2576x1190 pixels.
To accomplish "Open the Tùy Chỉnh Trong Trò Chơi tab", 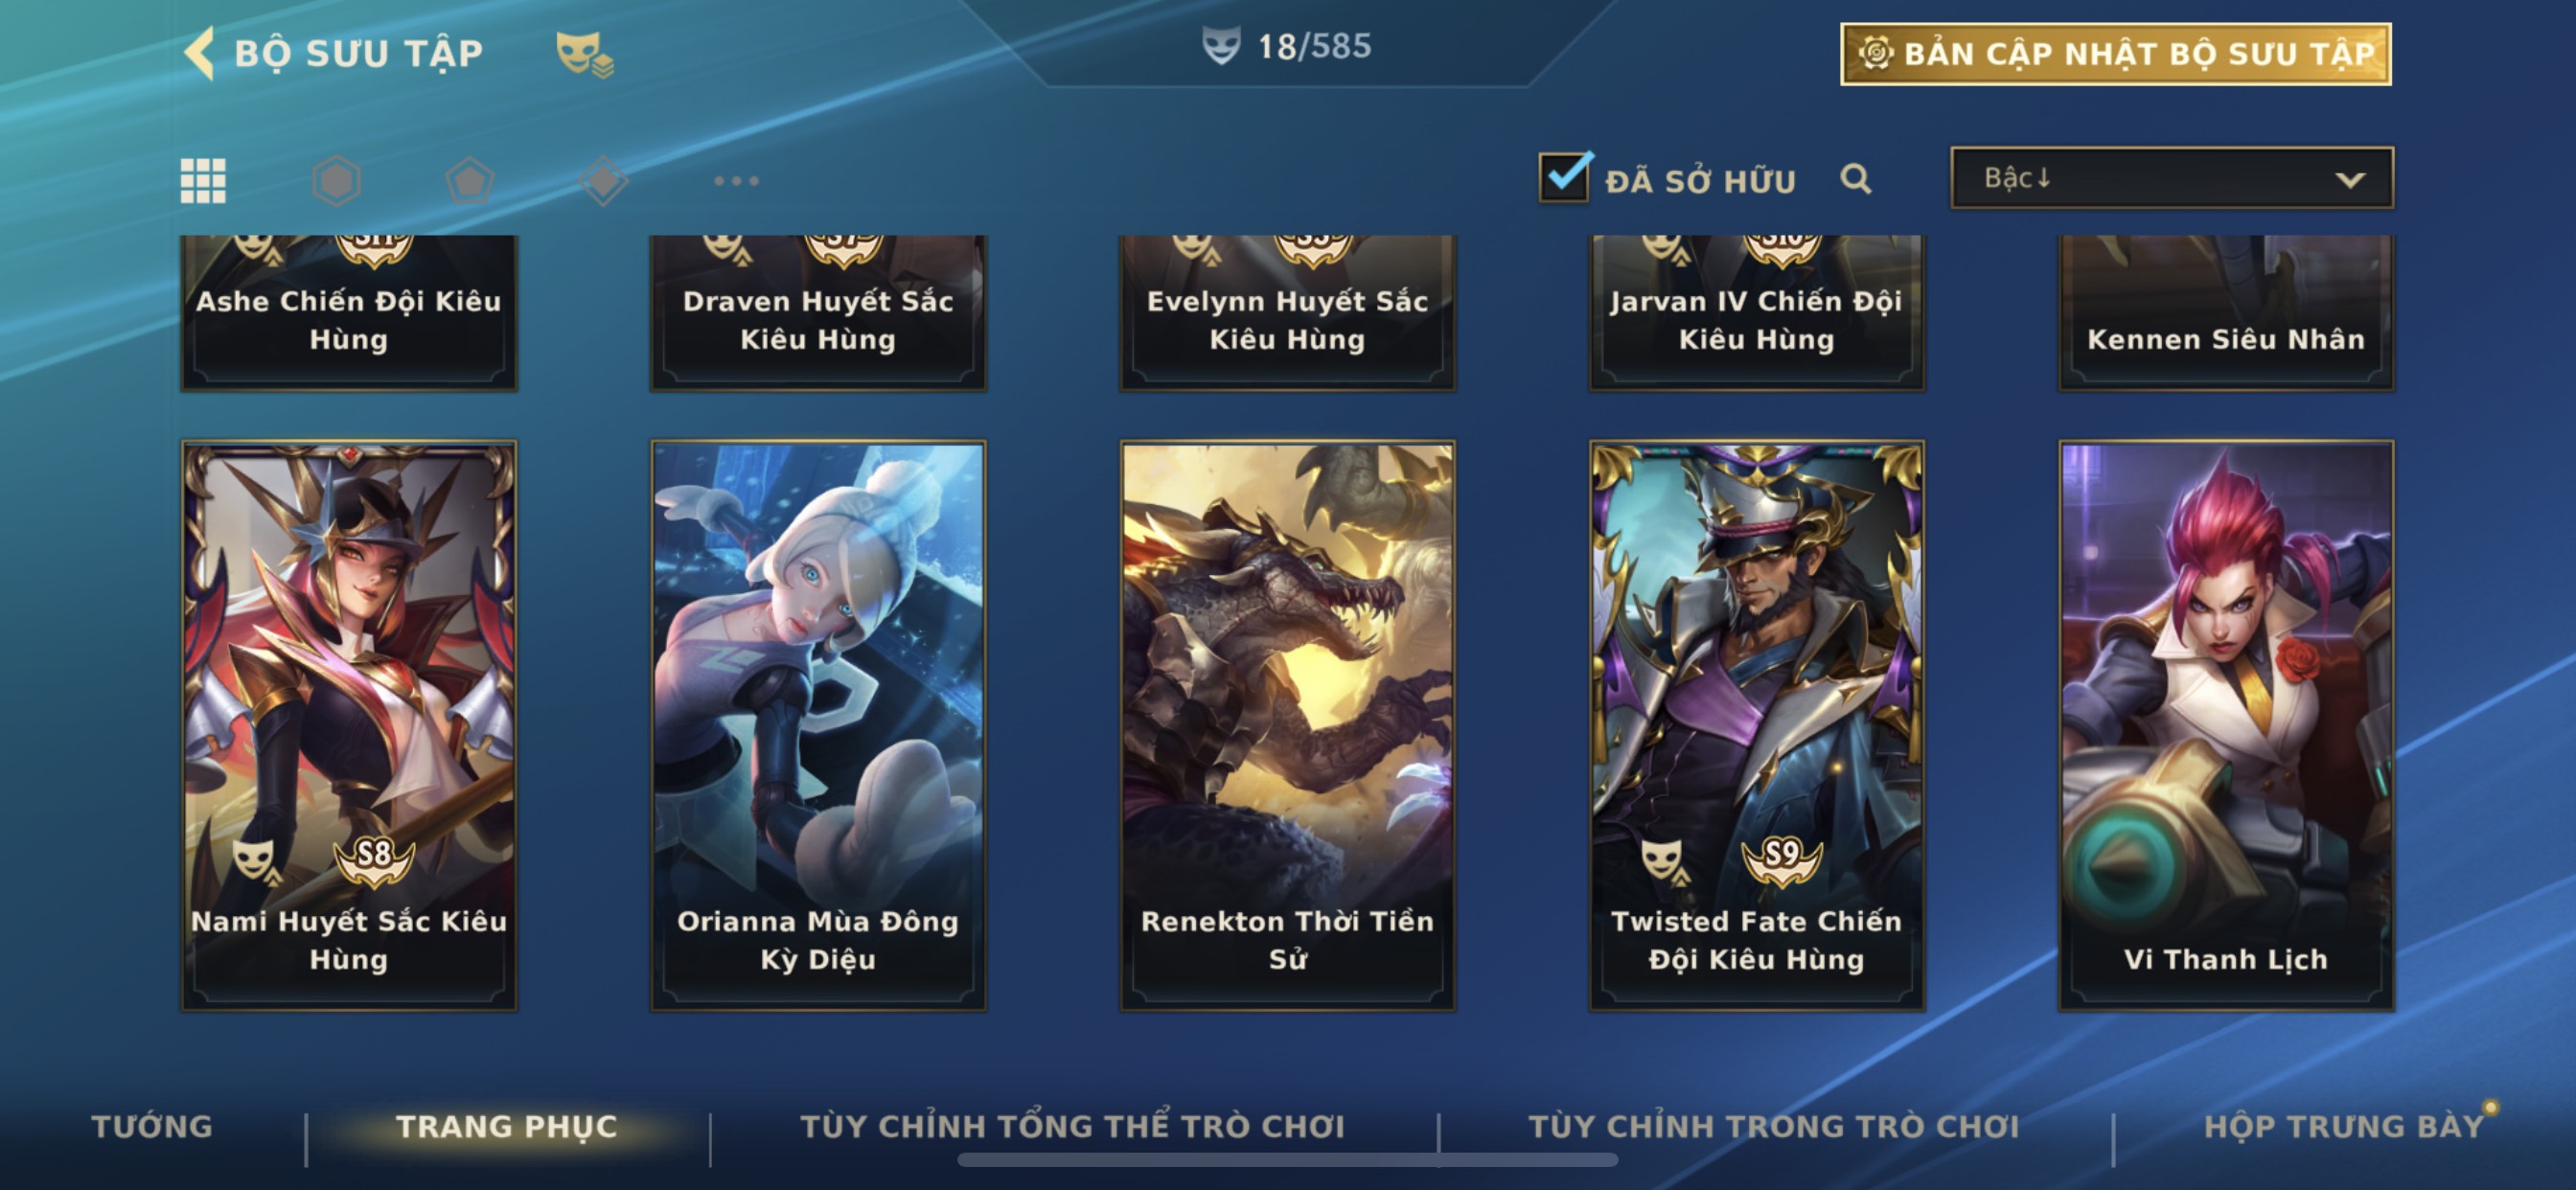I will pos(1774,1126).
